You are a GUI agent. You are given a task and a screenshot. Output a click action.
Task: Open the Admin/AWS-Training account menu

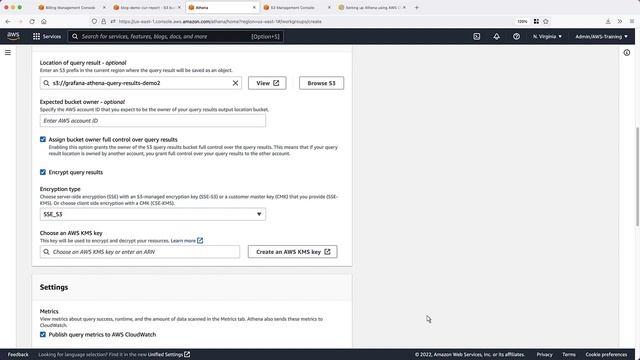tap(602, 36)
